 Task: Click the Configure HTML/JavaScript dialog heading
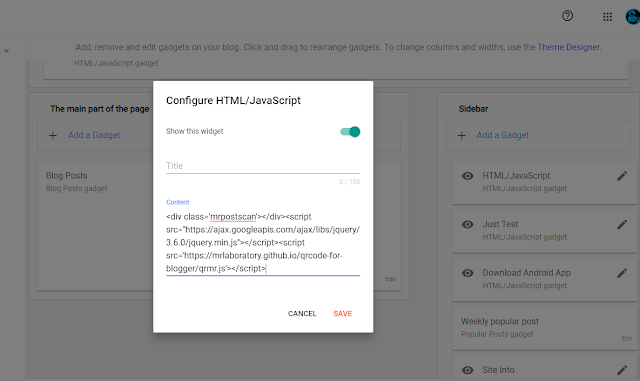[x=233, y=100]
